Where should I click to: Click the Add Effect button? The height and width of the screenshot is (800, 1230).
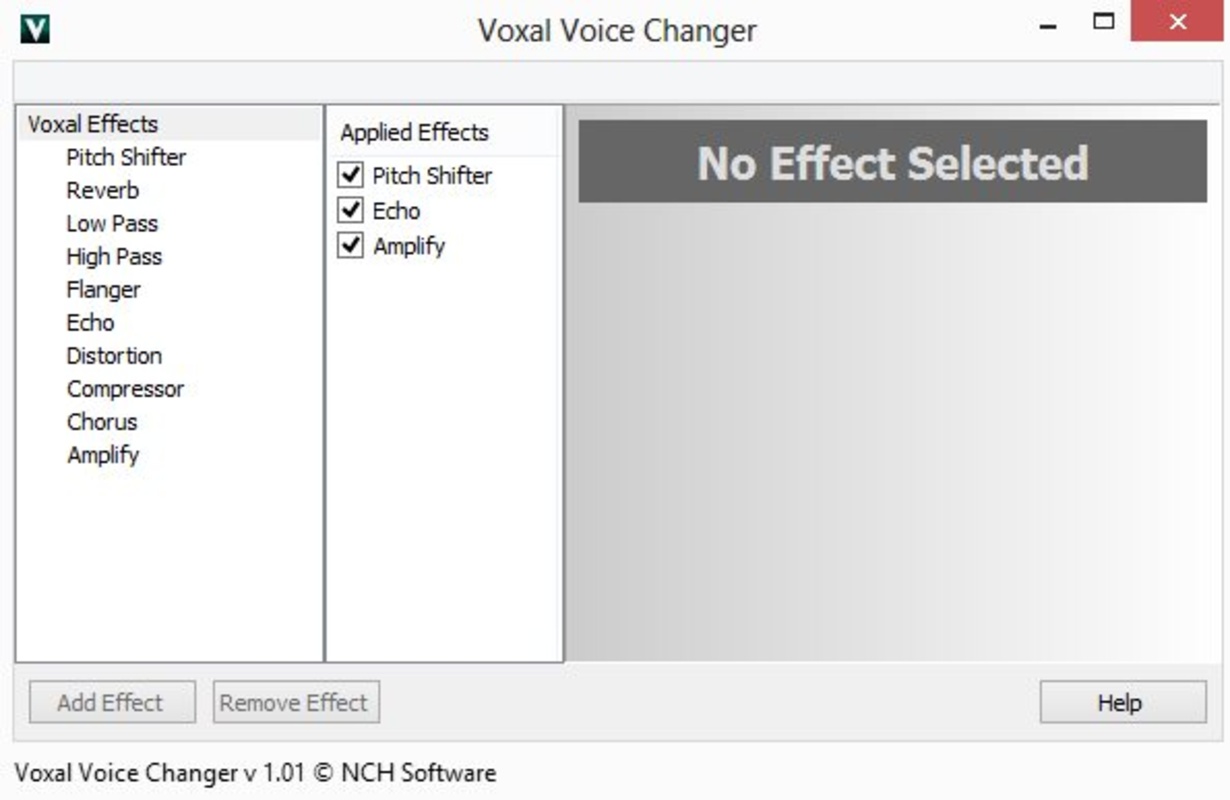(110, 703)
